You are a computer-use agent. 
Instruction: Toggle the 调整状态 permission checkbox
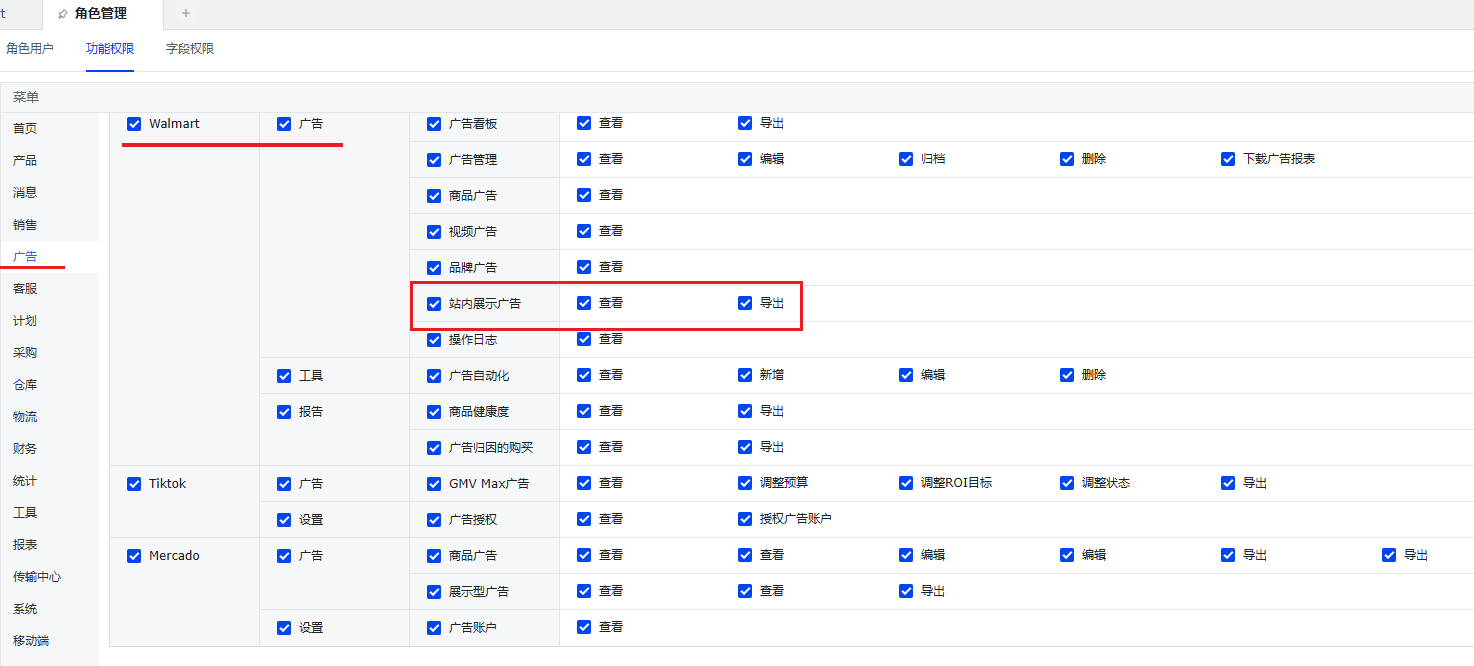click(x=1067, y=483)
